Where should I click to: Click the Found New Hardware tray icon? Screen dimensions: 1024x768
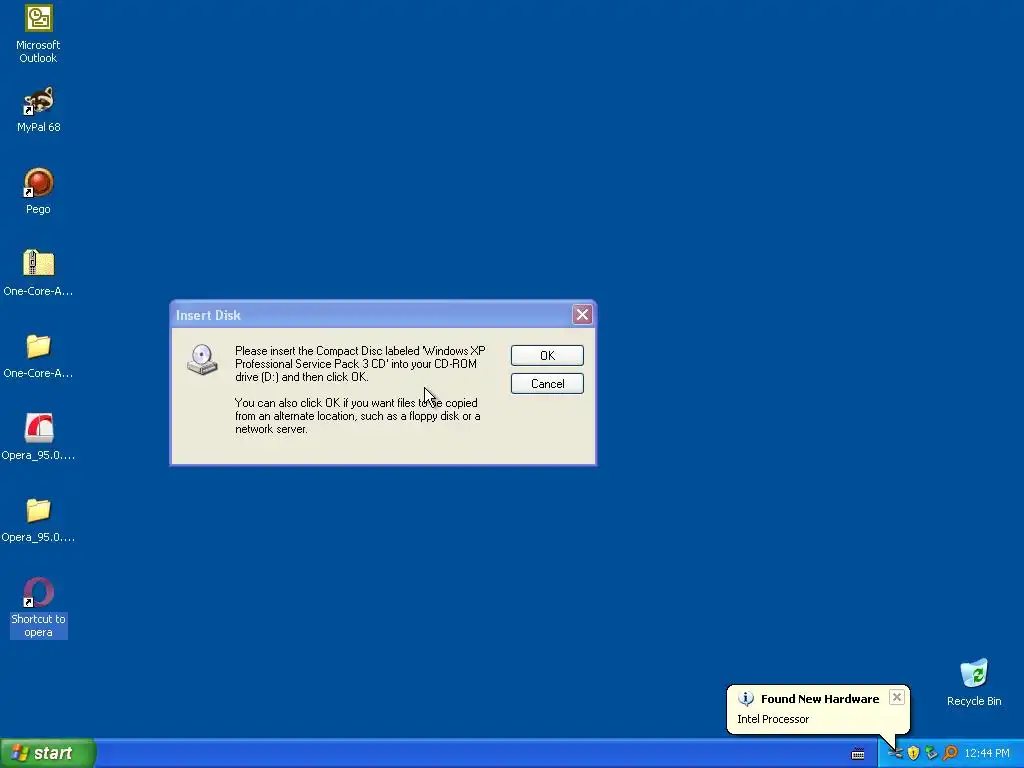[x=895, y=753]
